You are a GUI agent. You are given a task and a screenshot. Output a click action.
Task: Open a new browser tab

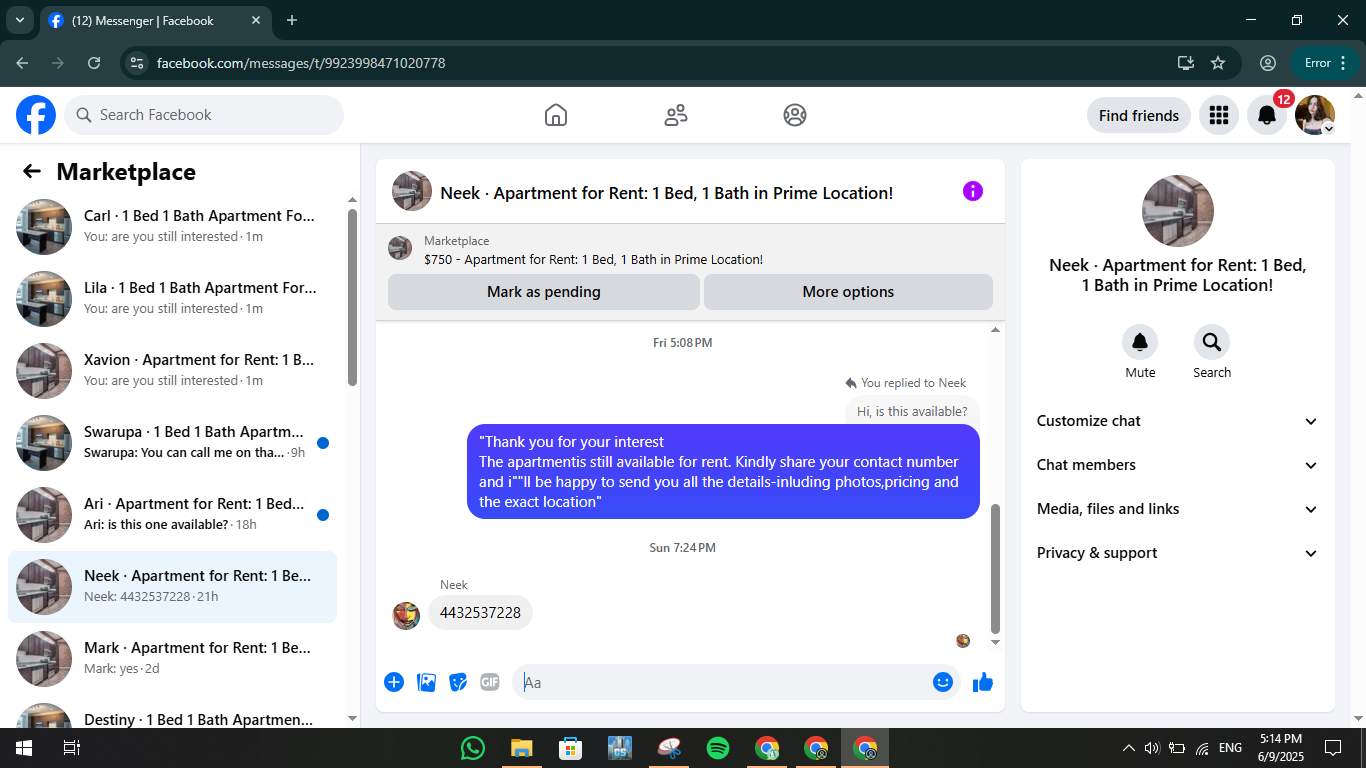(x=292, y=20)
